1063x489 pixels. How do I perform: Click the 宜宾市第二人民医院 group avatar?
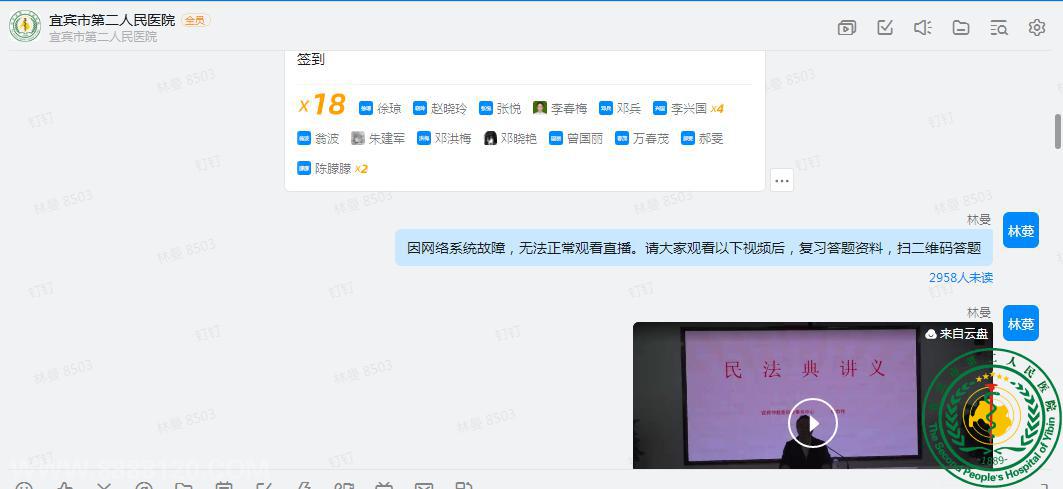25,26
